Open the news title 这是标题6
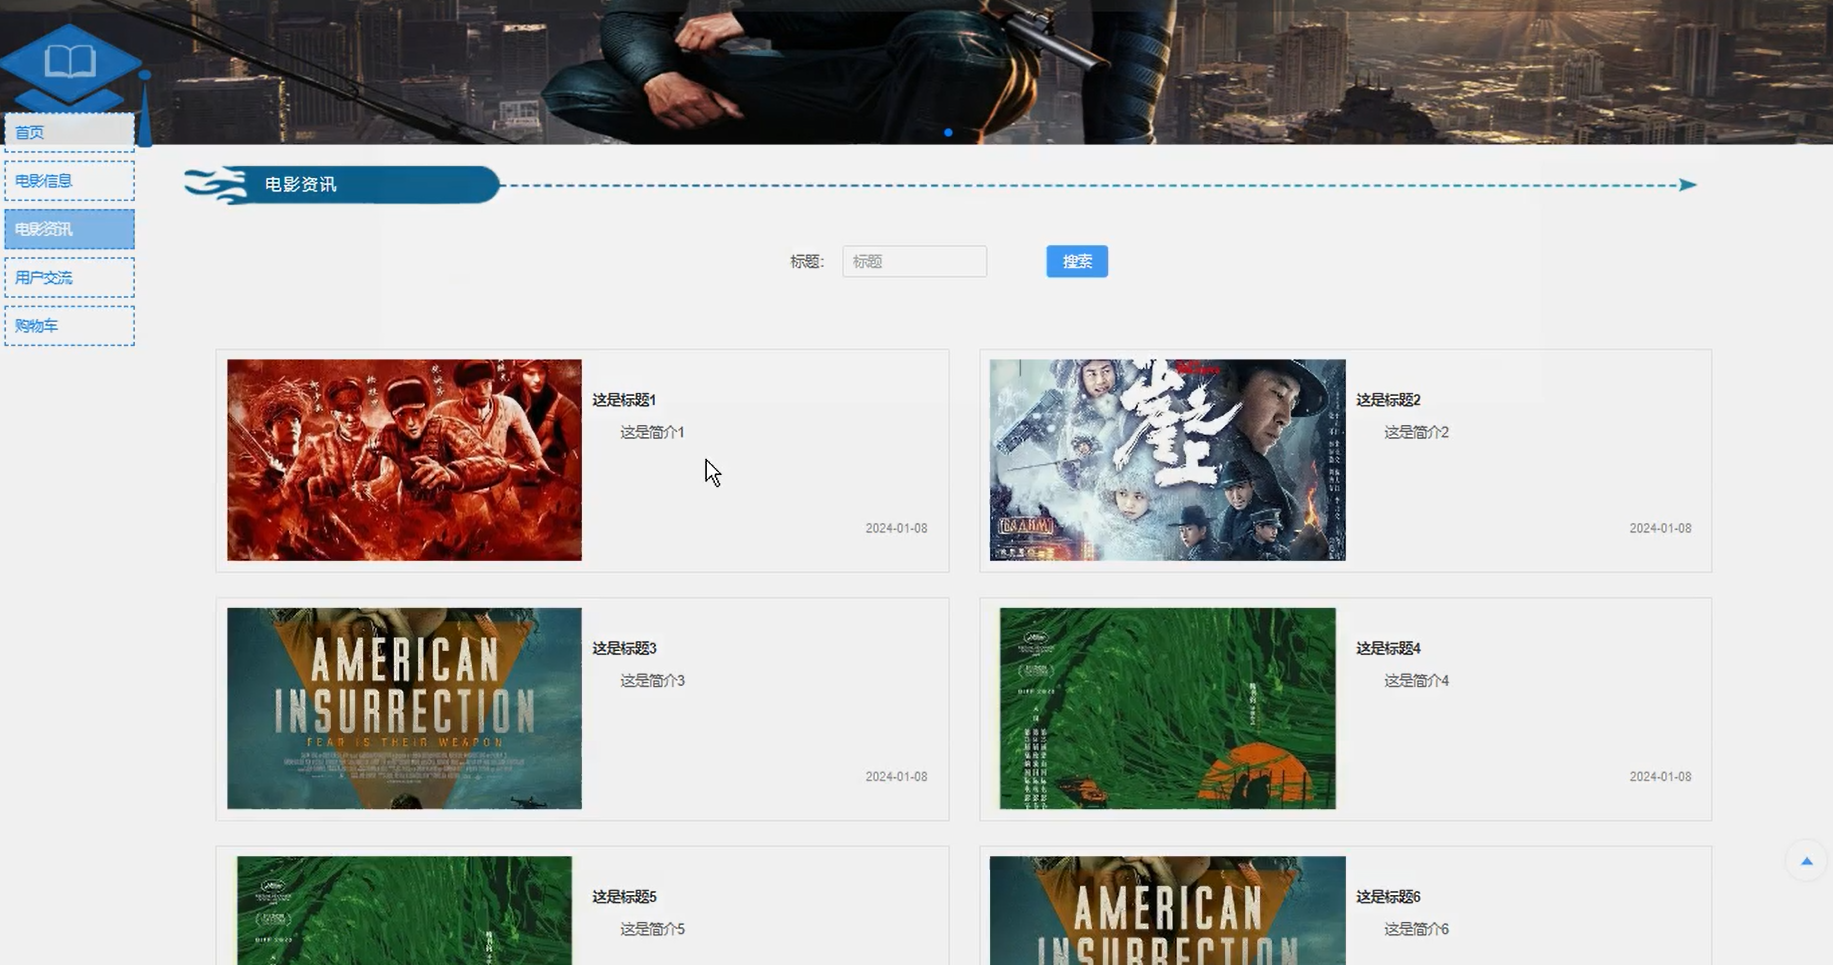The height and width of the screenshot is (965, 1833). coord(1388,897)
